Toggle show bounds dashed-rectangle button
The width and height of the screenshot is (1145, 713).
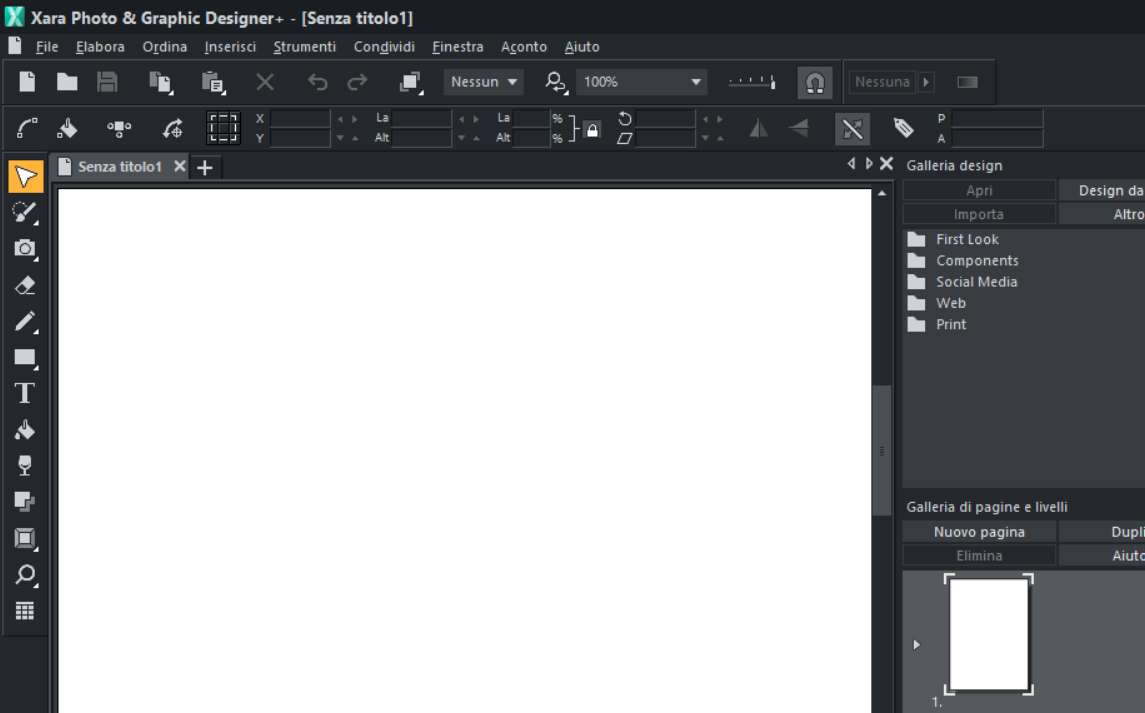pos(223,129)
